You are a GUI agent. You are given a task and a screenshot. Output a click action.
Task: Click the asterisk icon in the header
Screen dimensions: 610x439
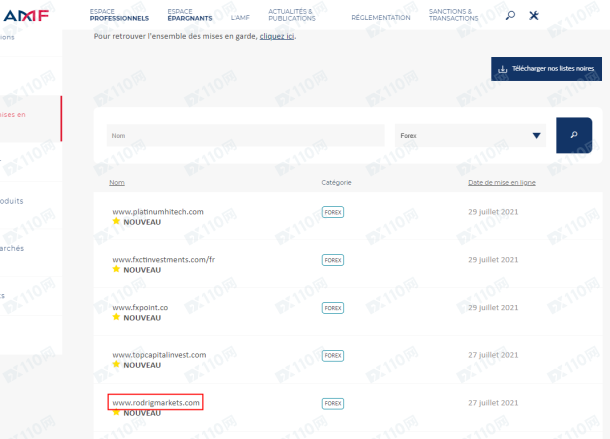[534, 15]
